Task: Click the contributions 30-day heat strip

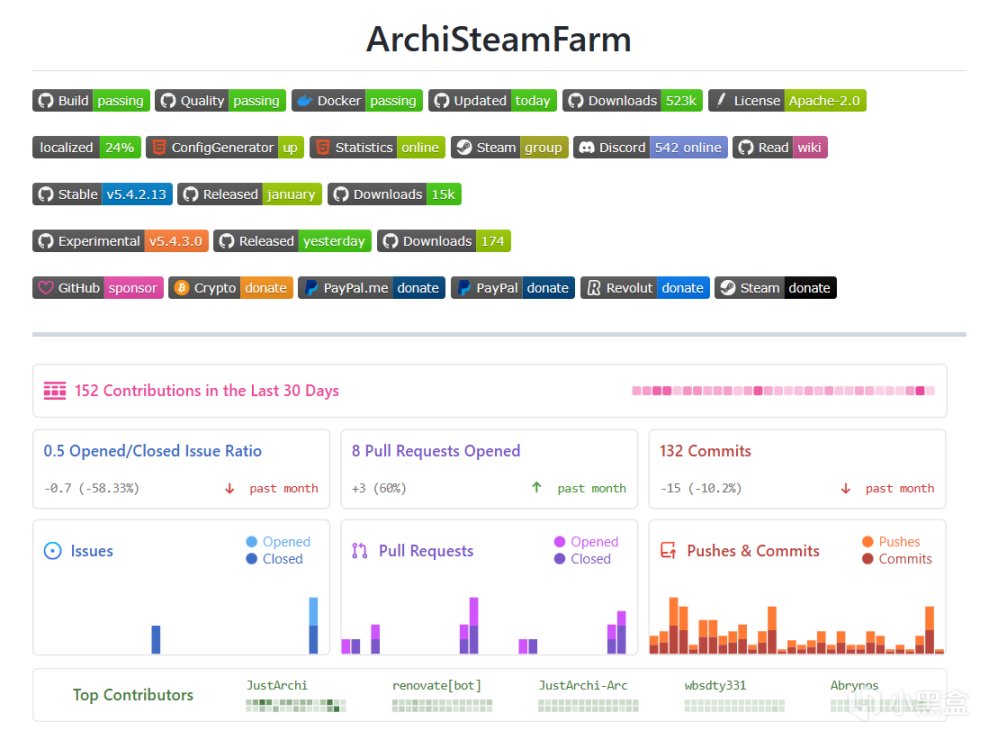Action: pos(784,391)
